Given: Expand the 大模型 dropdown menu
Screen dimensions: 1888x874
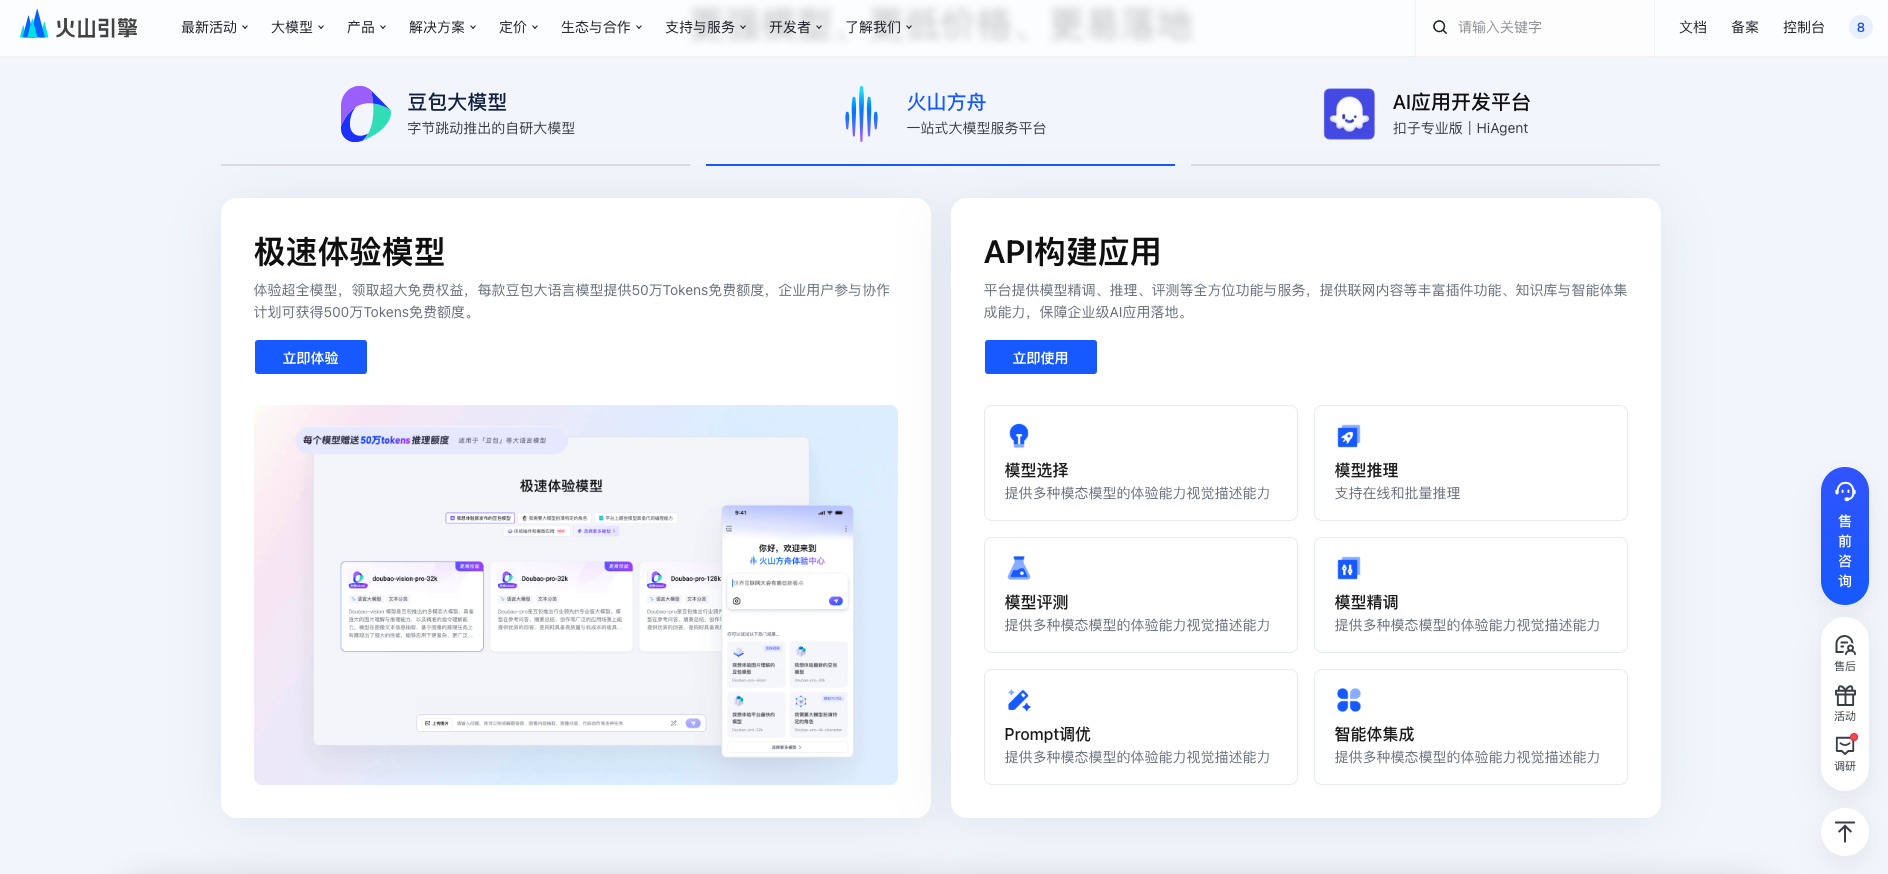Looking at the screenshot, I should (x=297, y=27).
